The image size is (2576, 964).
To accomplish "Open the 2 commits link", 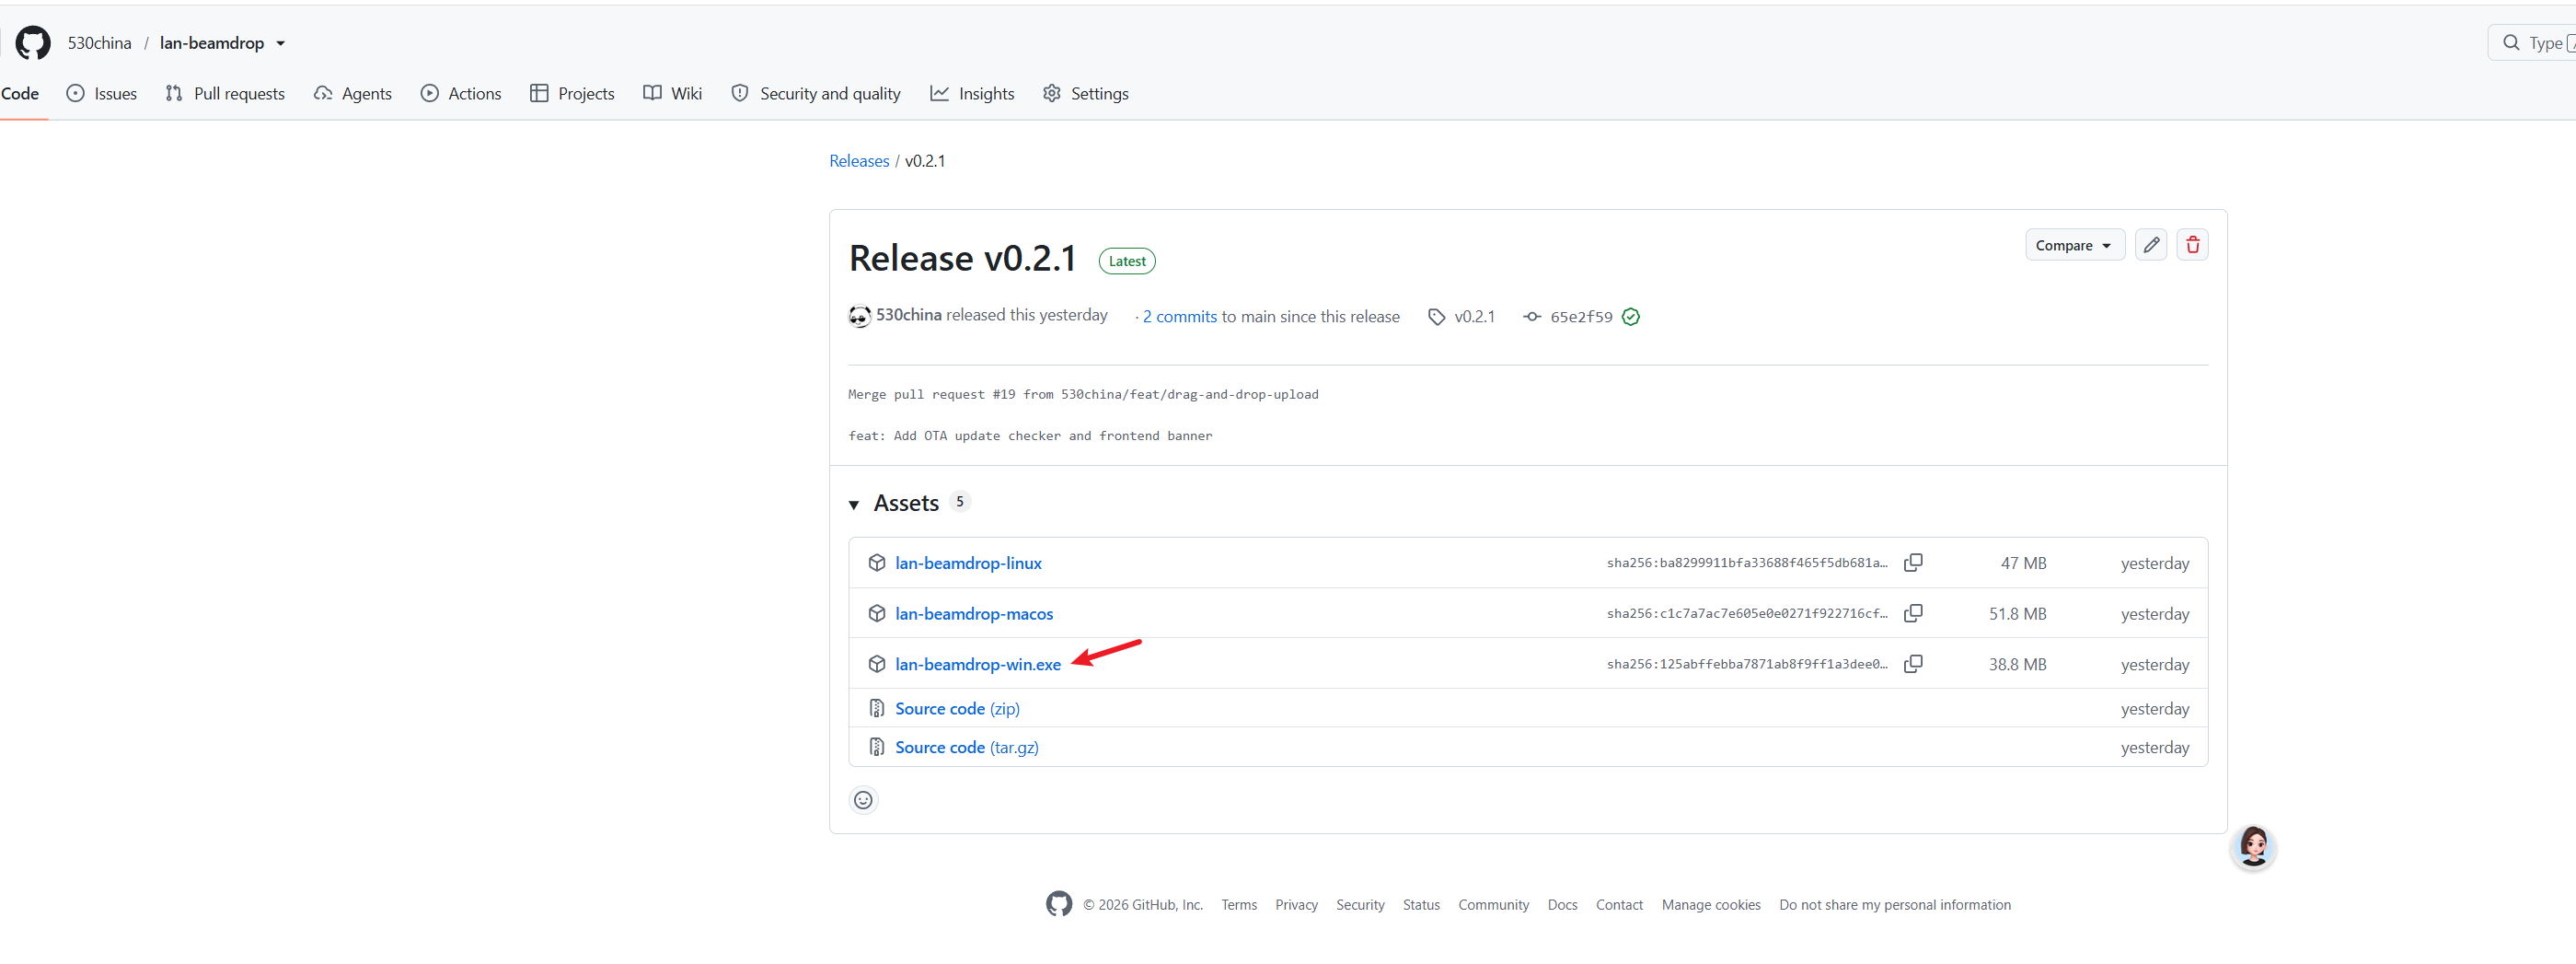I will pyautogui.click(x=1180, y=317).
